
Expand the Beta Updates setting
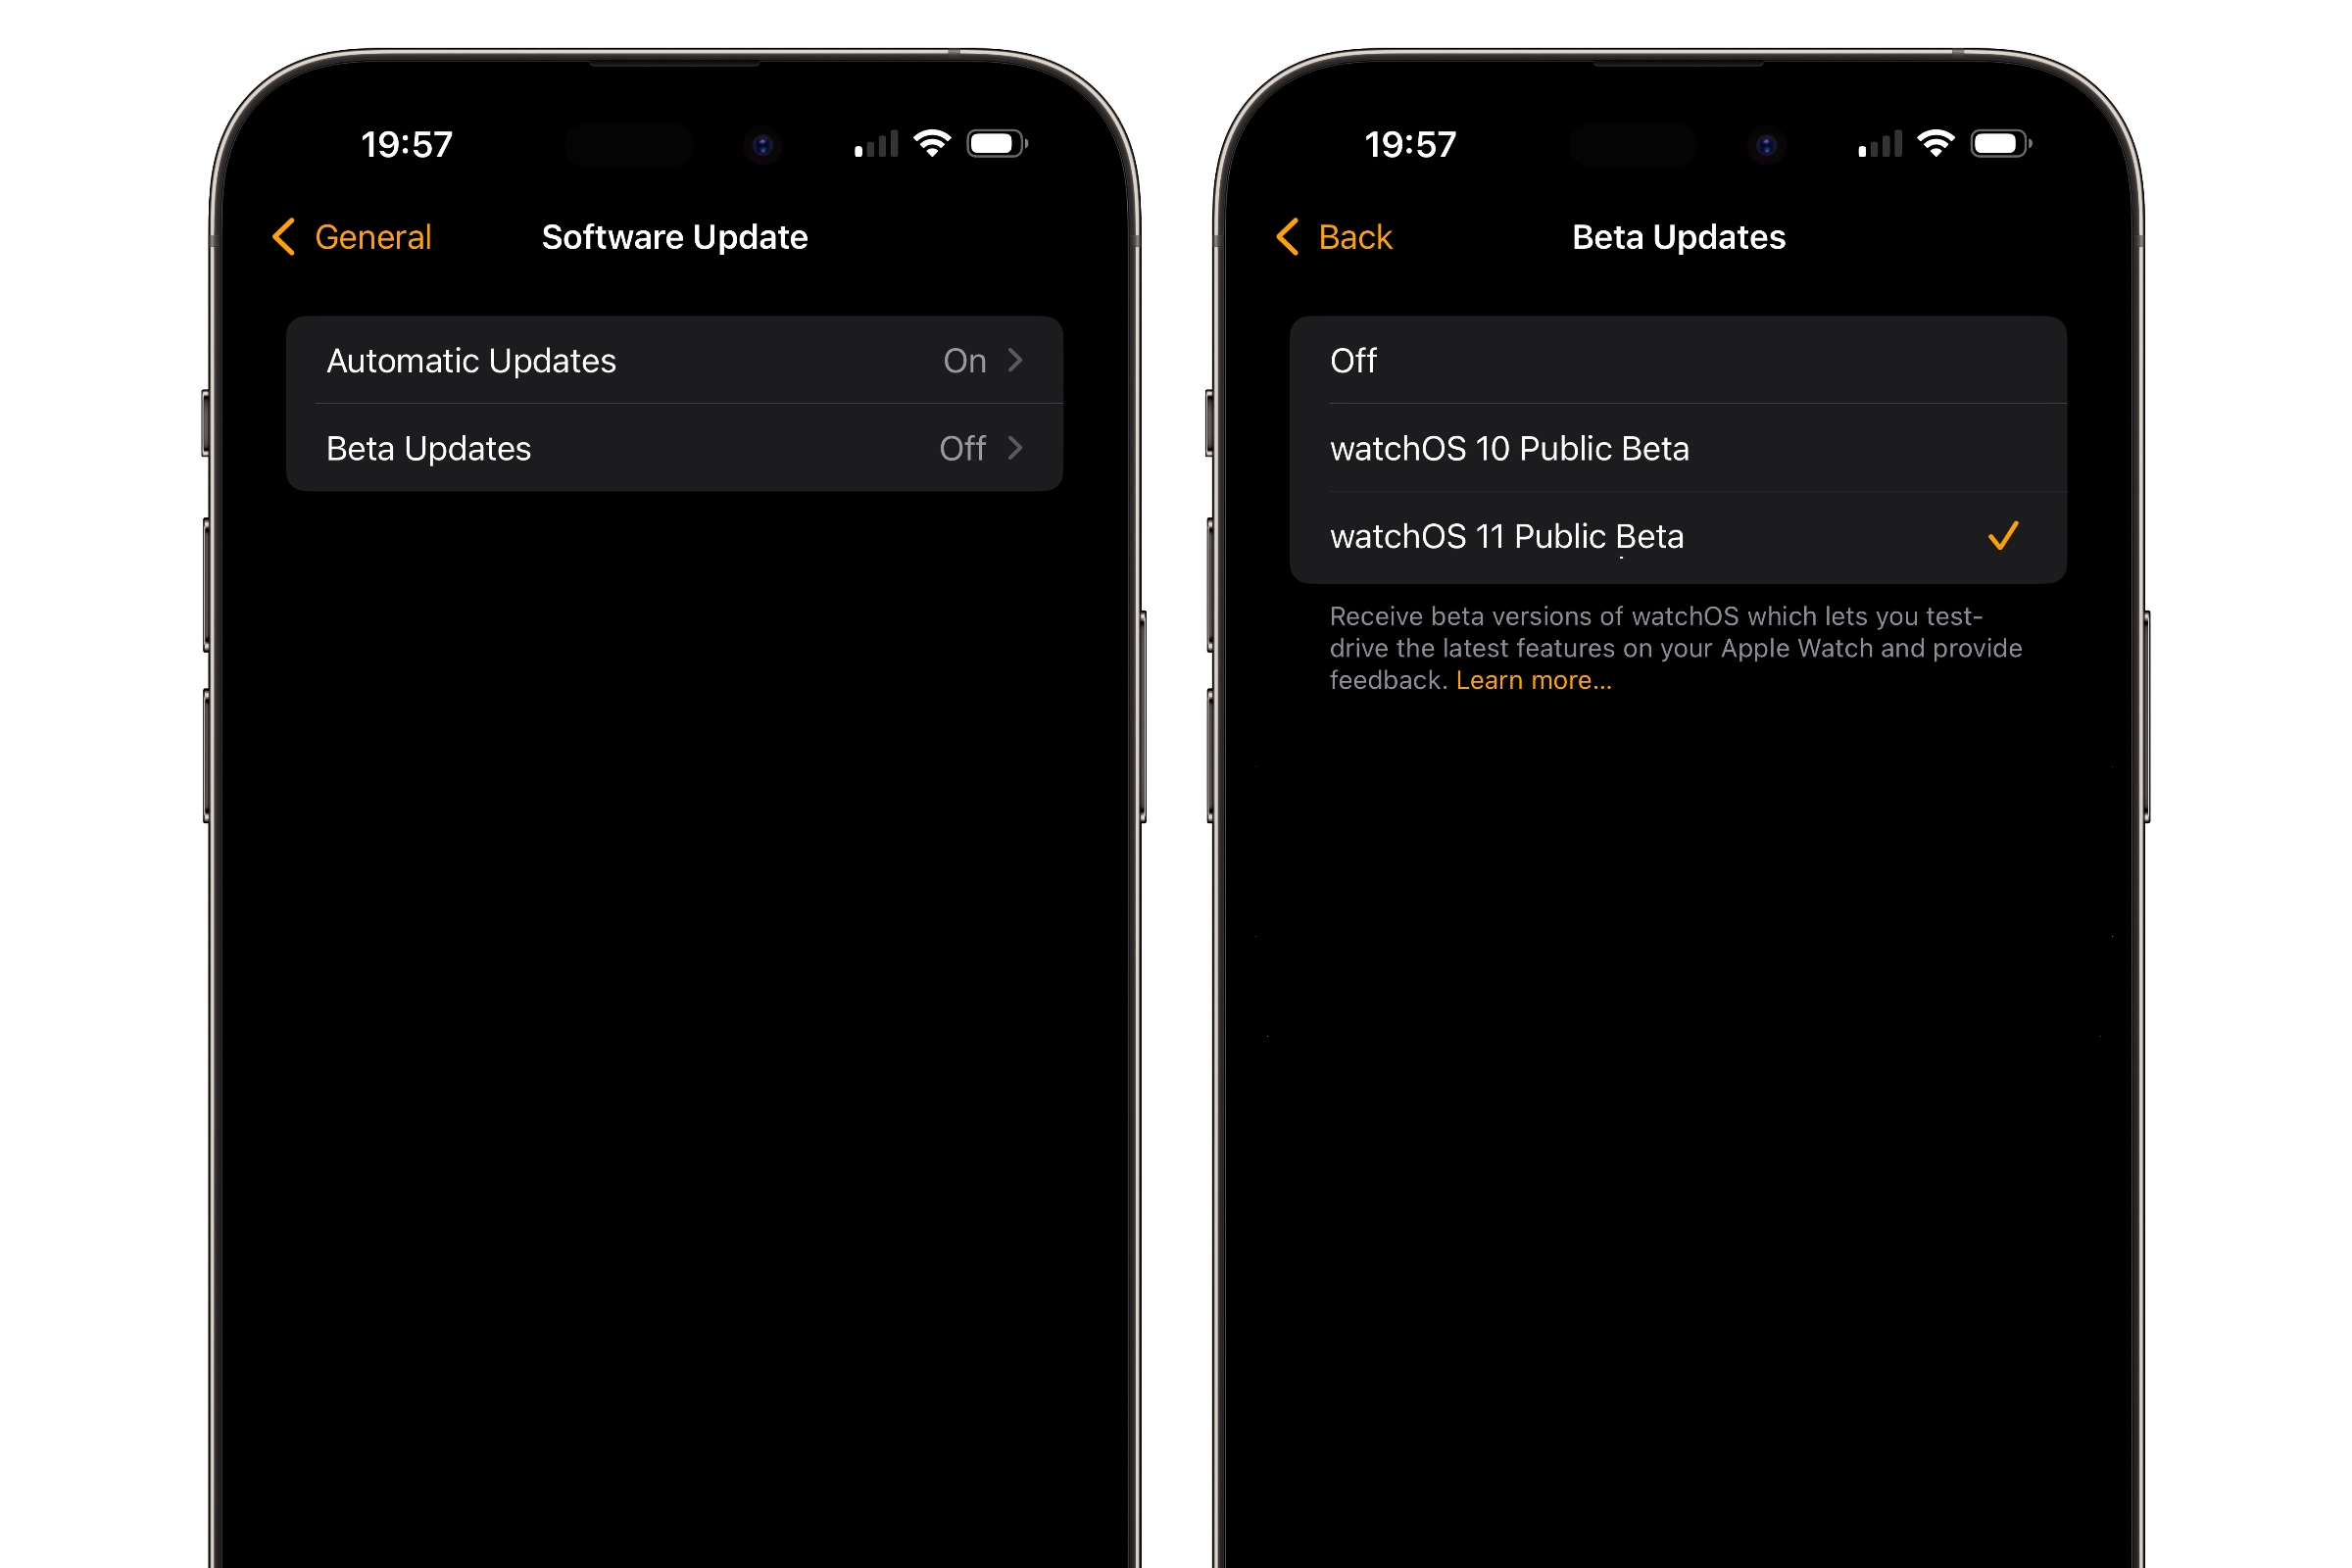[670, 448]
